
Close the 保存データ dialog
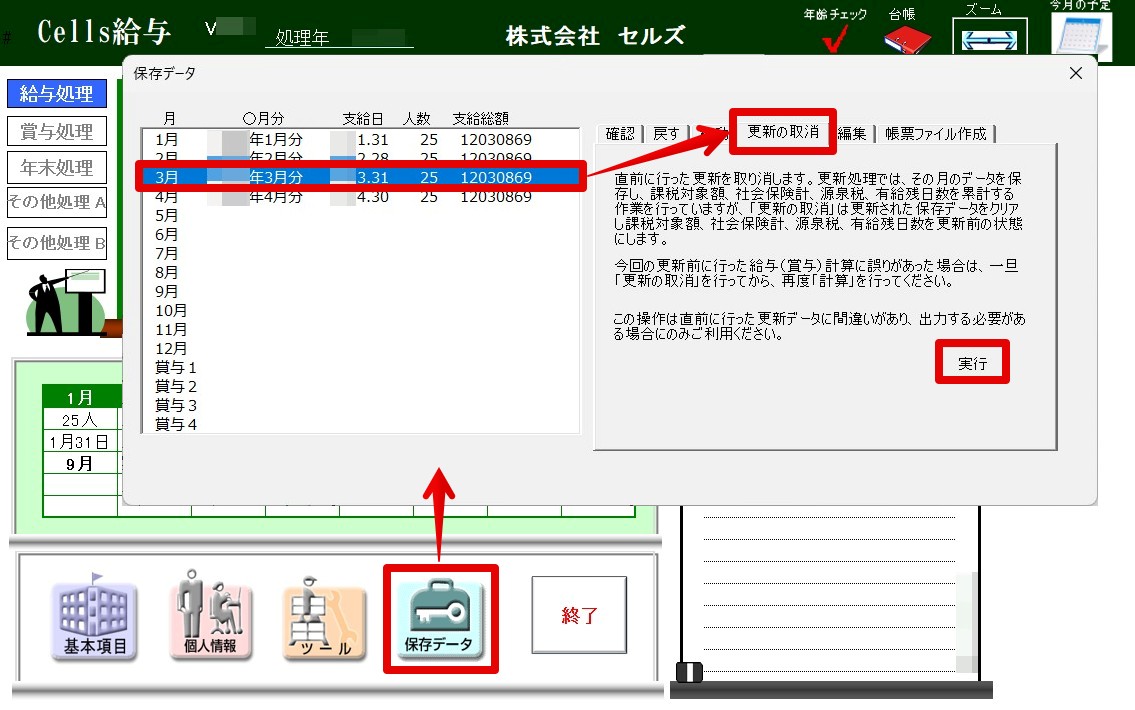(x=1076, y=73)
